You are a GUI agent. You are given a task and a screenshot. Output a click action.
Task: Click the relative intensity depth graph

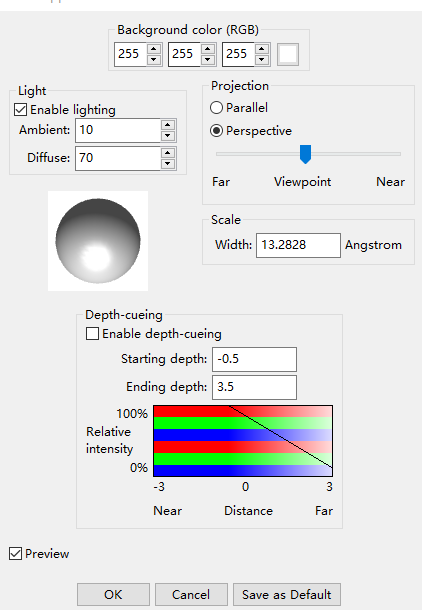point(243,441)
